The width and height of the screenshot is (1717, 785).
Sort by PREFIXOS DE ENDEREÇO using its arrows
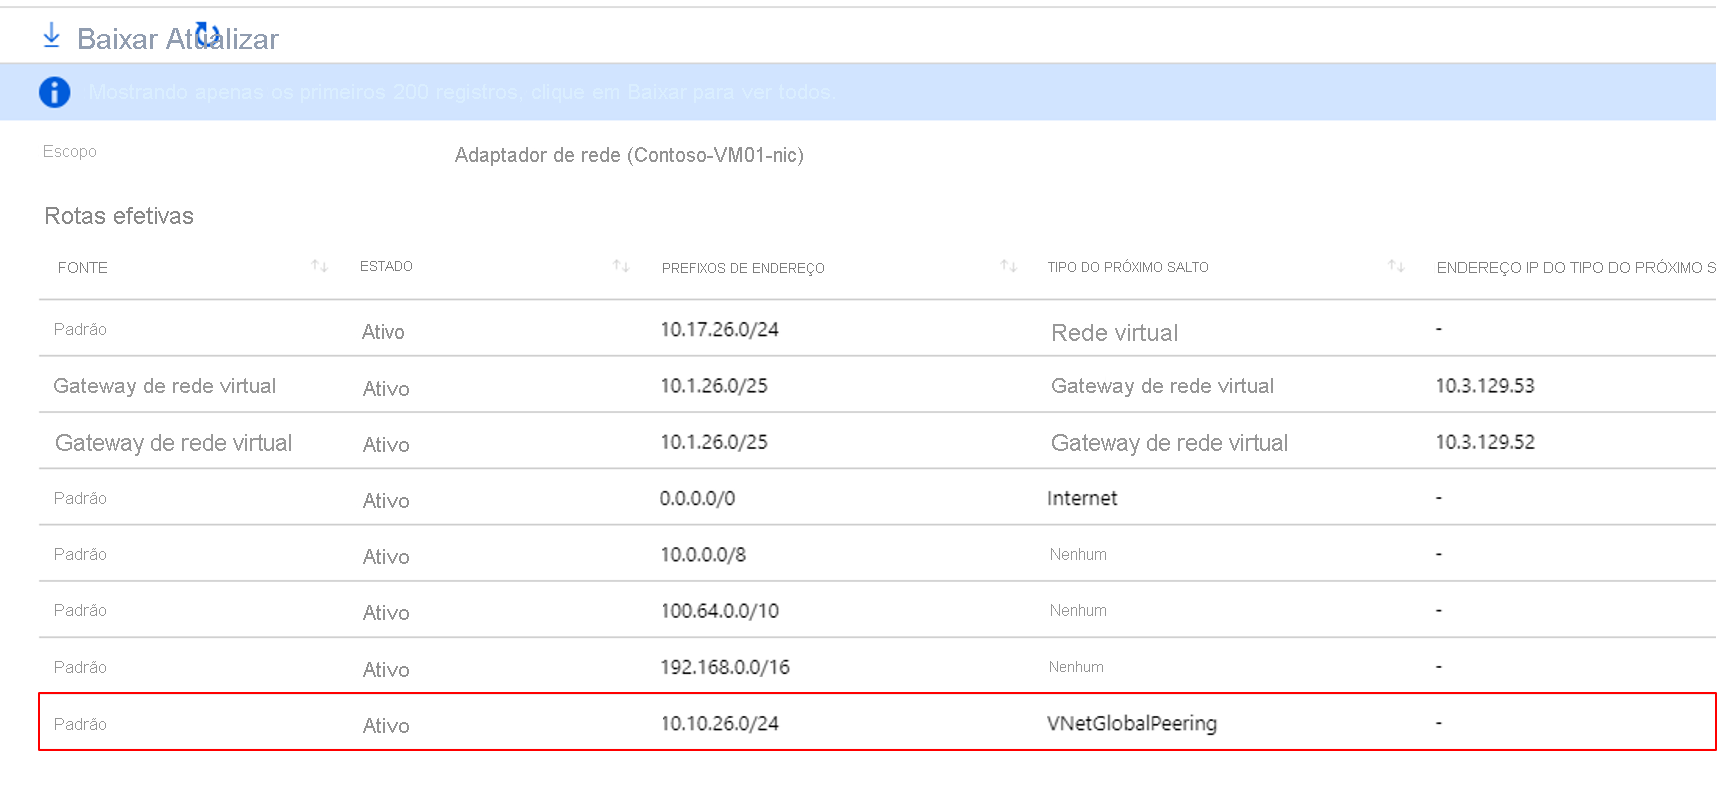coord(1008,266)
